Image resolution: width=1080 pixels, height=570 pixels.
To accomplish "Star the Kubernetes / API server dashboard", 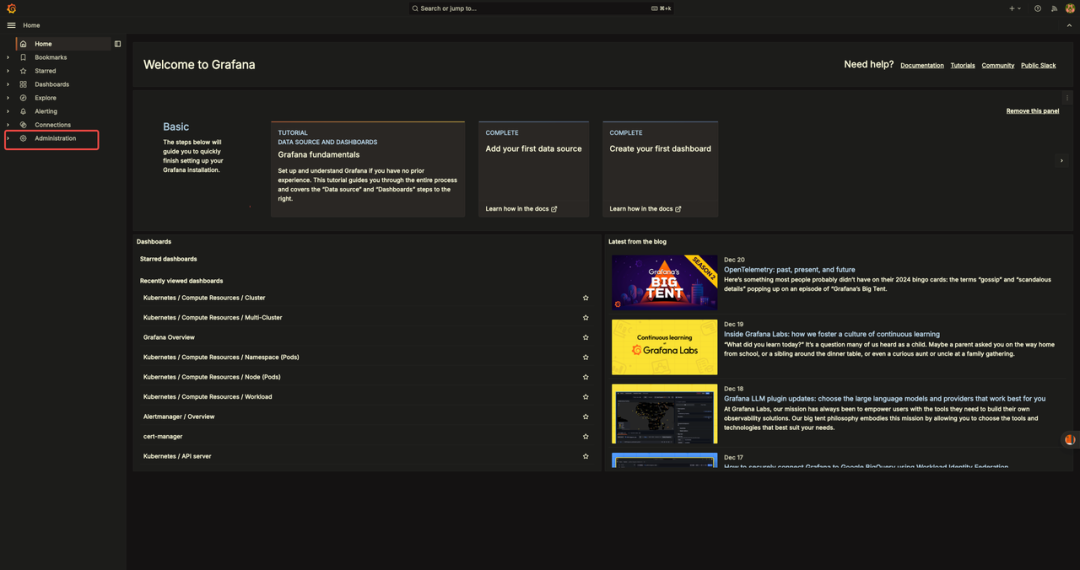I will coord(586,456).
